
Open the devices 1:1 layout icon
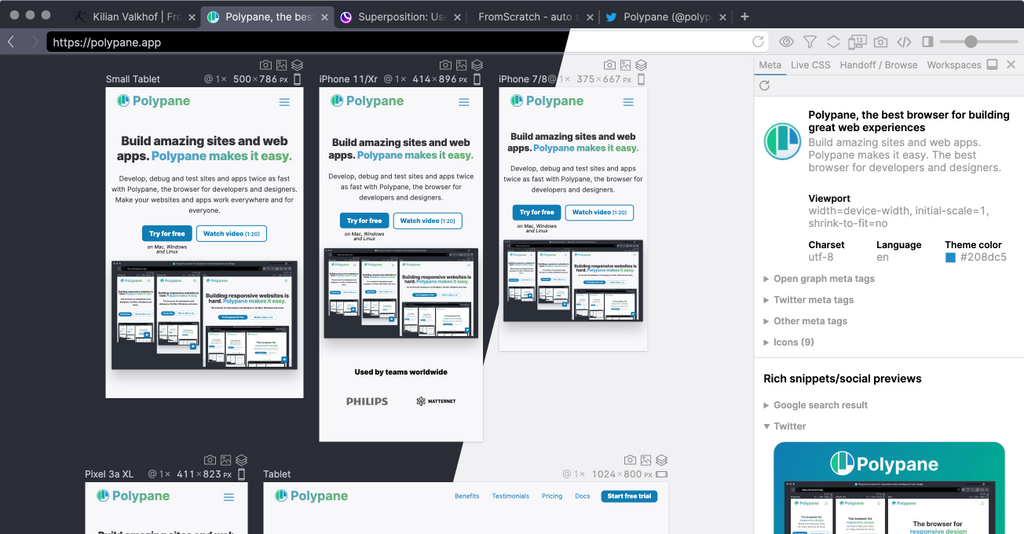point(857,42)
